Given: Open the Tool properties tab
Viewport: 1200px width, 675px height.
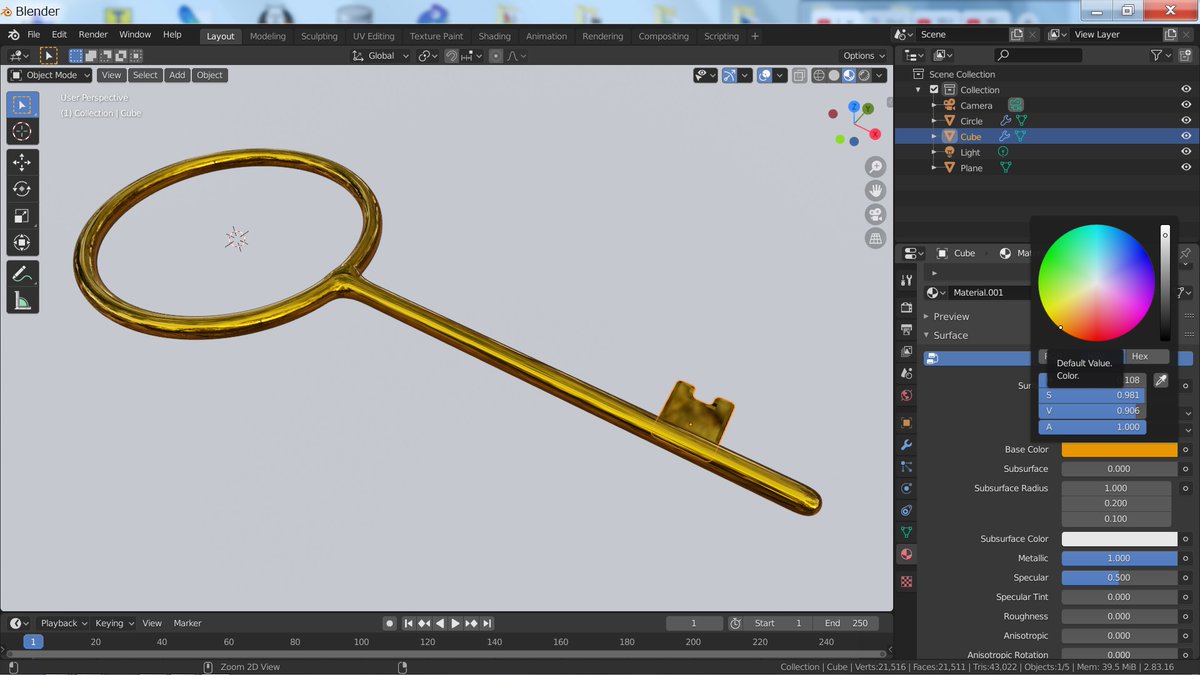Looking at the screenshot, I should (x=907, y=280).
